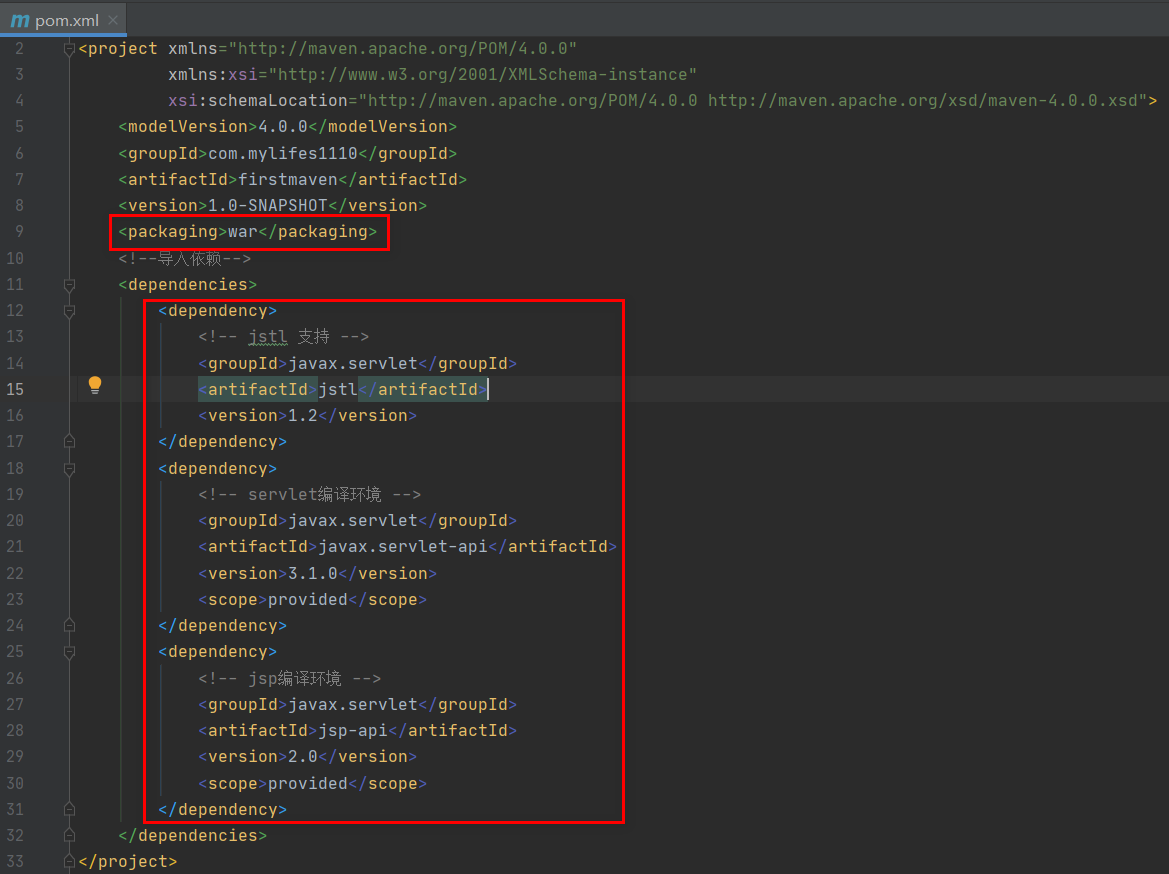
Task: Collapse the jstl dependency fold at line 12
Action: 69,311
